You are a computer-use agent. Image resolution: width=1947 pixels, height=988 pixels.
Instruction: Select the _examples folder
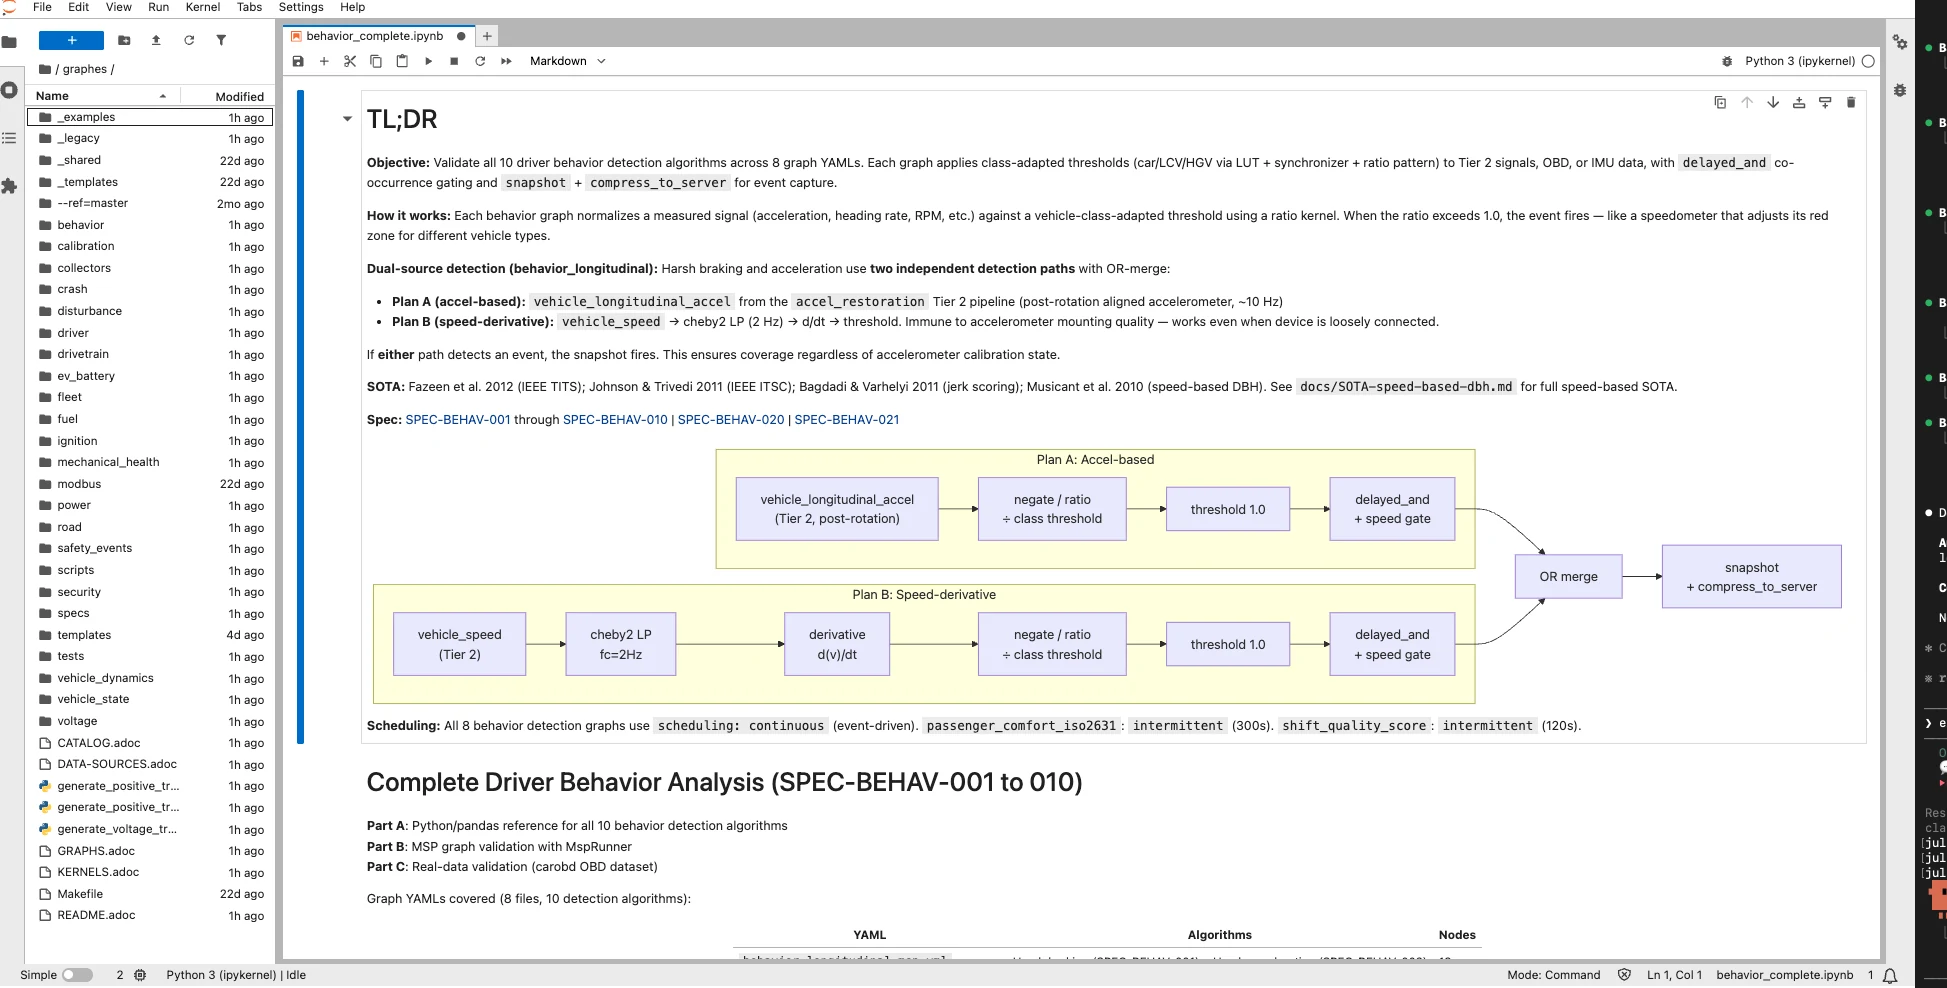click(150, 117)
